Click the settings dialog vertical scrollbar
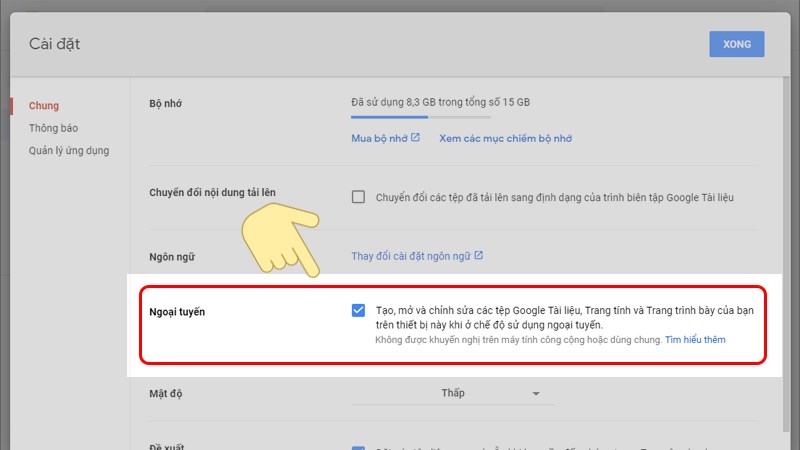Image resolution: width=800 pixels, height=450 pixels. (x=786, y=255)
